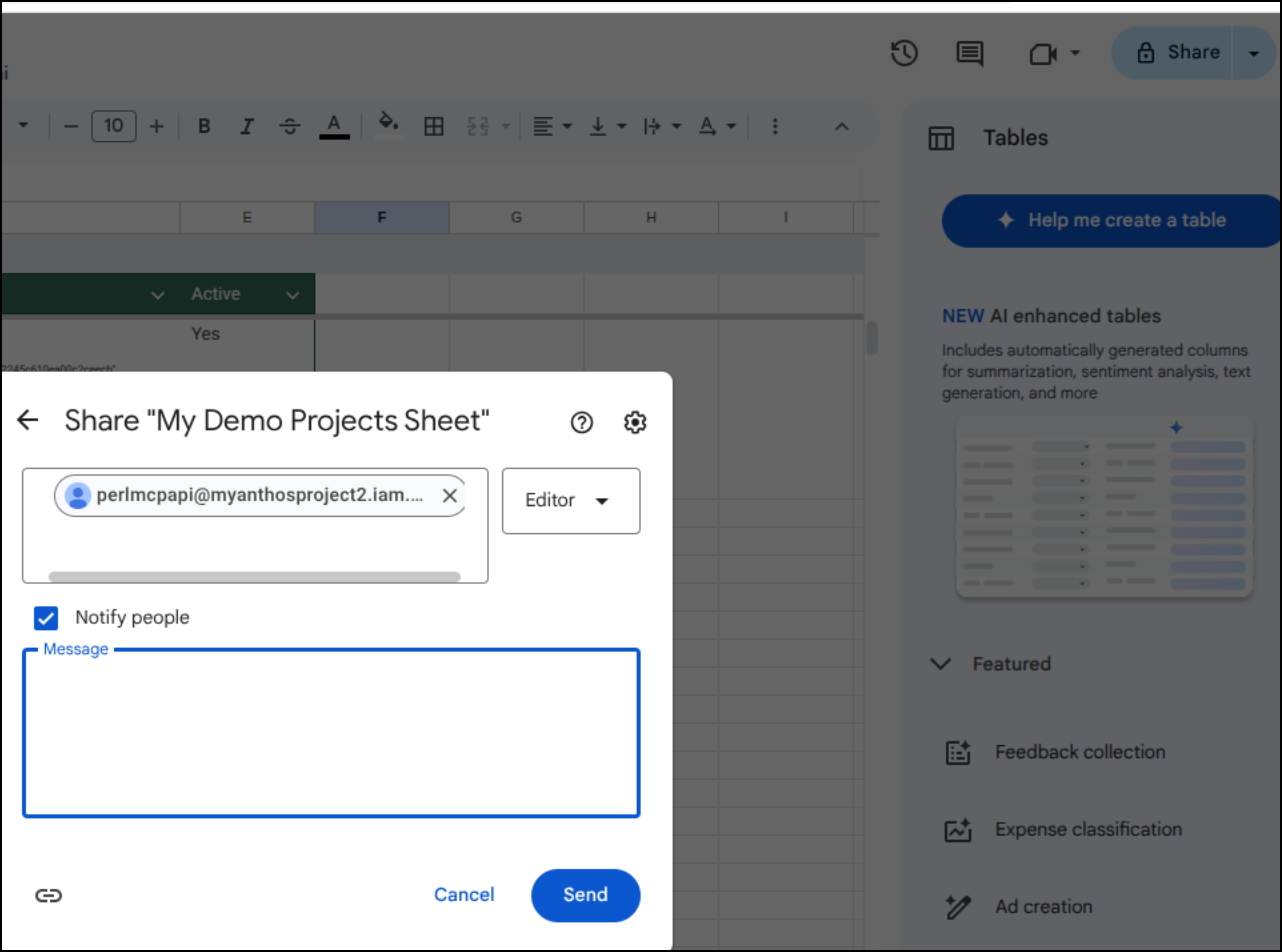Open the Active column dropdown
The height and width of the screenshot is (952, 1282).
(x=292, y=294)
